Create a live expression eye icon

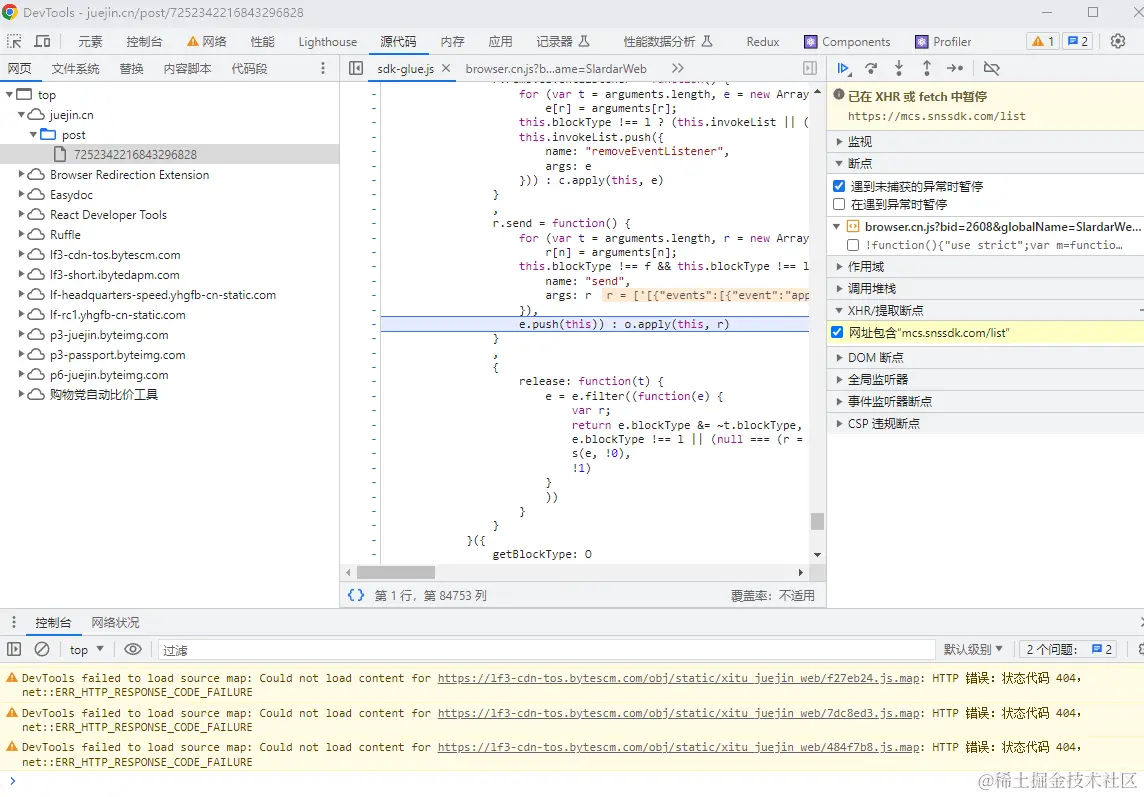(133, 650)
